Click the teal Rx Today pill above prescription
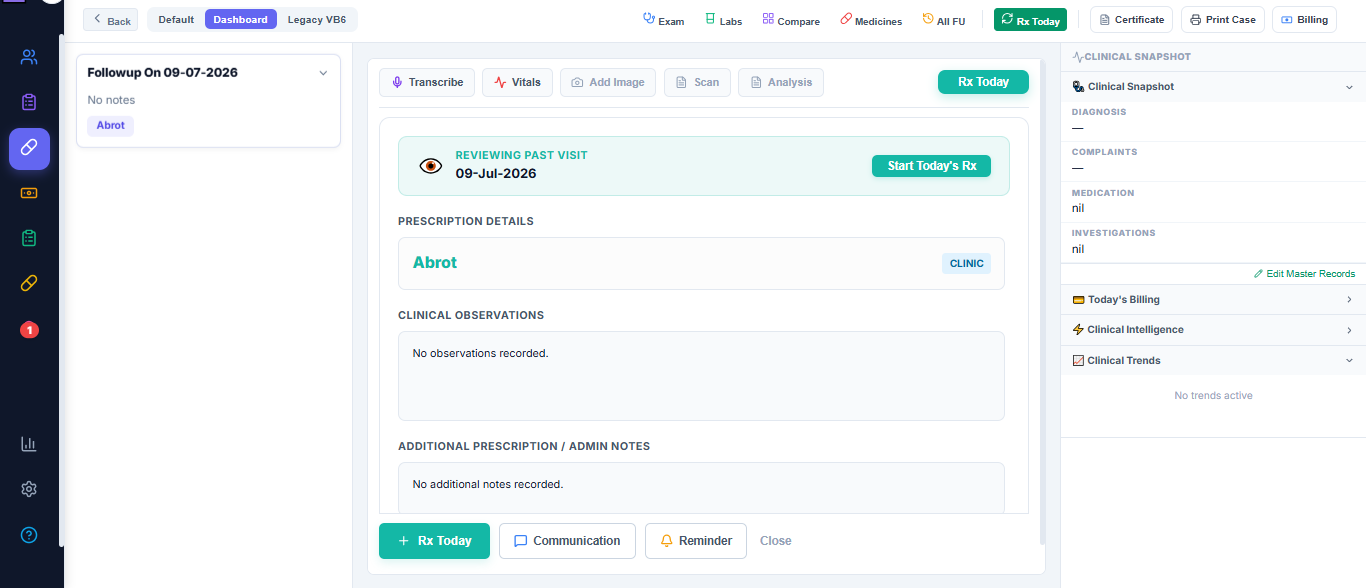 pos(983,82)
